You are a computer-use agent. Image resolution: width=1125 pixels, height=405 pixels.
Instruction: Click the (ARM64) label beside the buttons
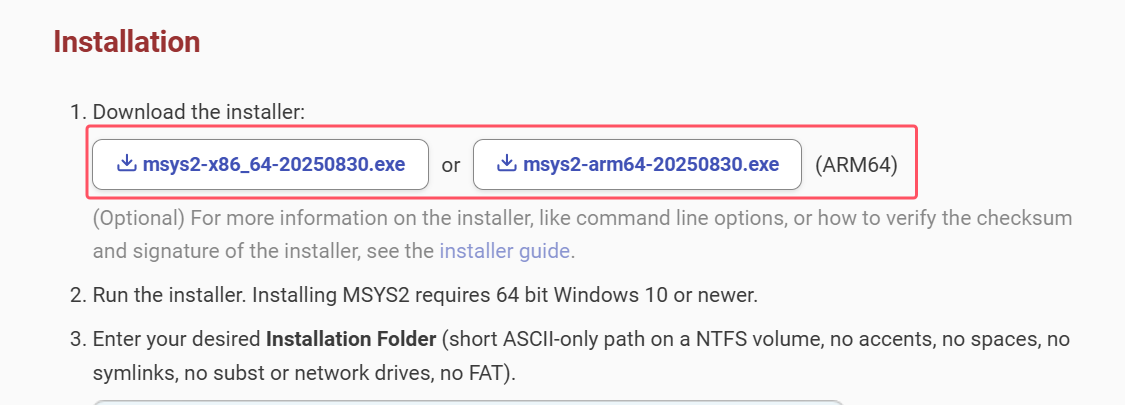tap(856, 165)
